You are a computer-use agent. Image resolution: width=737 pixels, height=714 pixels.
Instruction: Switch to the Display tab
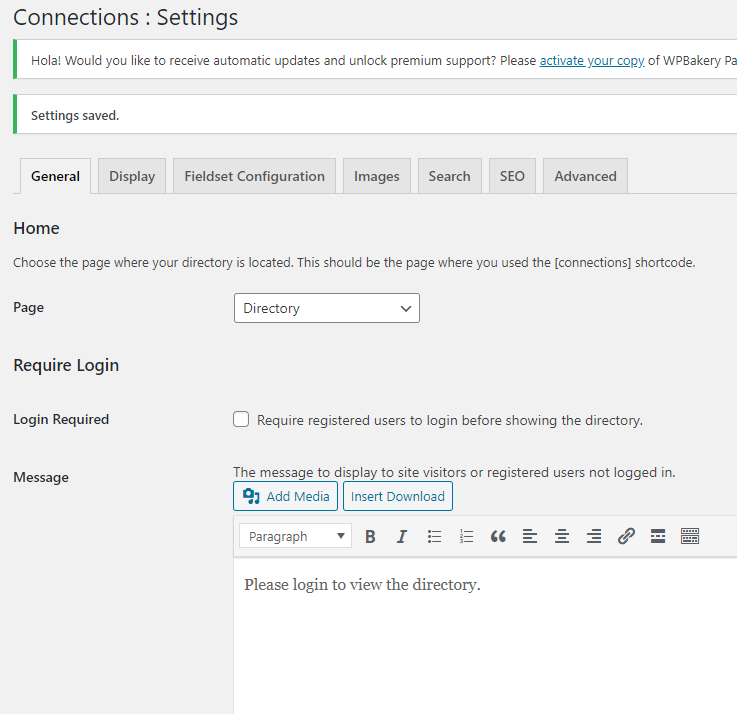click(132, 176)
